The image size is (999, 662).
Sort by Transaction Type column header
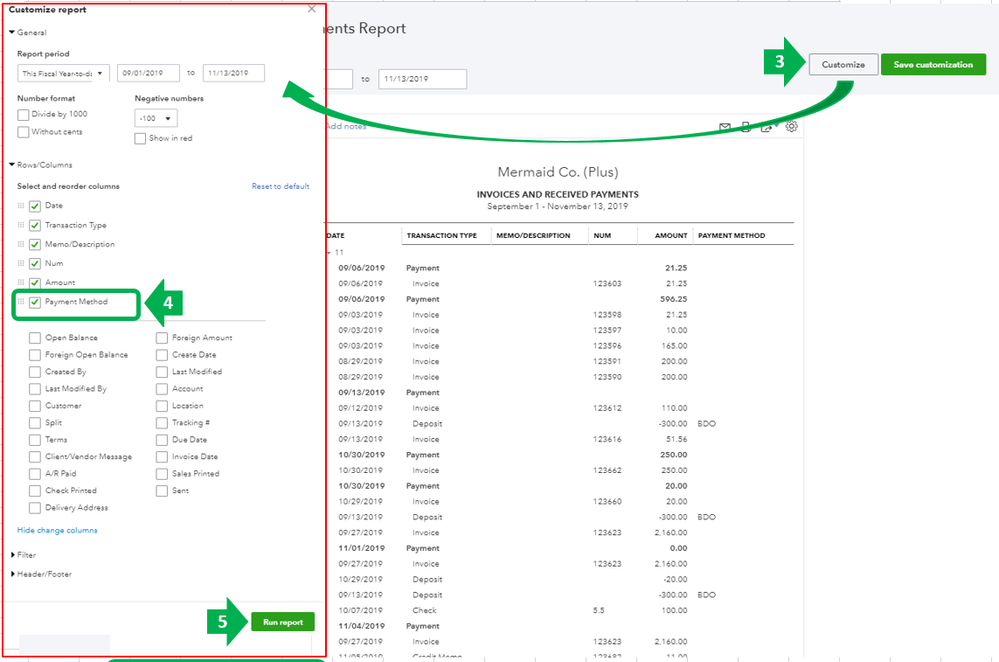click(x=442, y=236)
